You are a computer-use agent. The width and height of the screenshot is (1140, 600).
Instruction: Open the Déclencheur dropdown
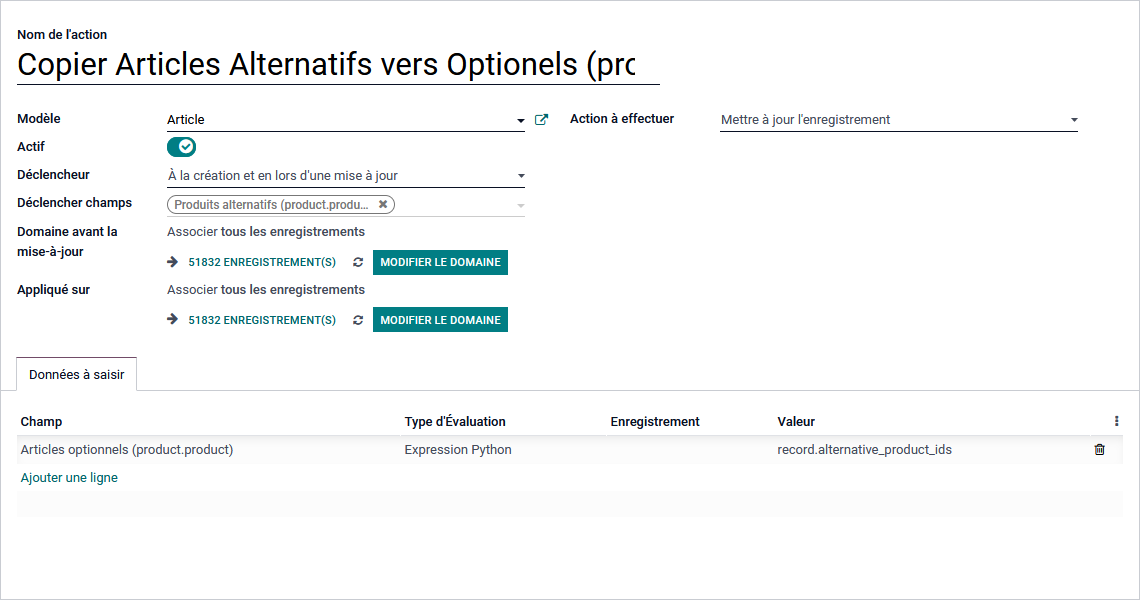[520, 177]
